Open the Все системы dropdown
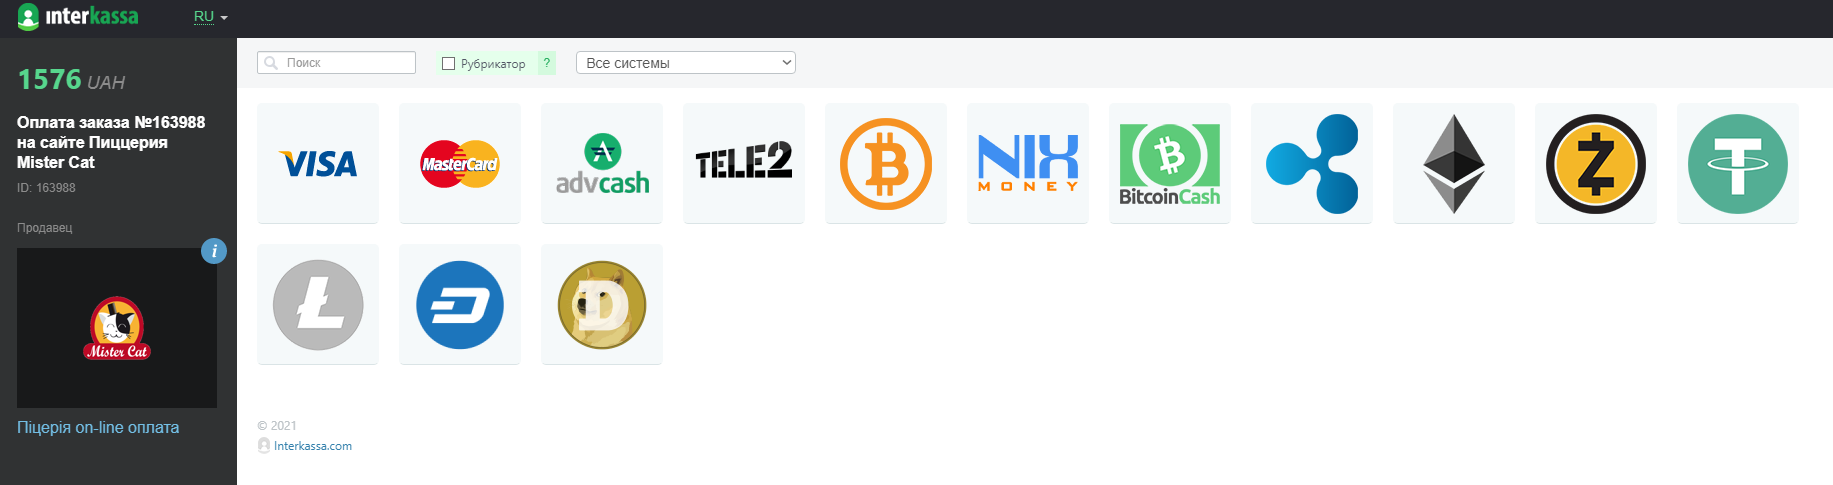The image size is (1833, 485). point(686,63)
